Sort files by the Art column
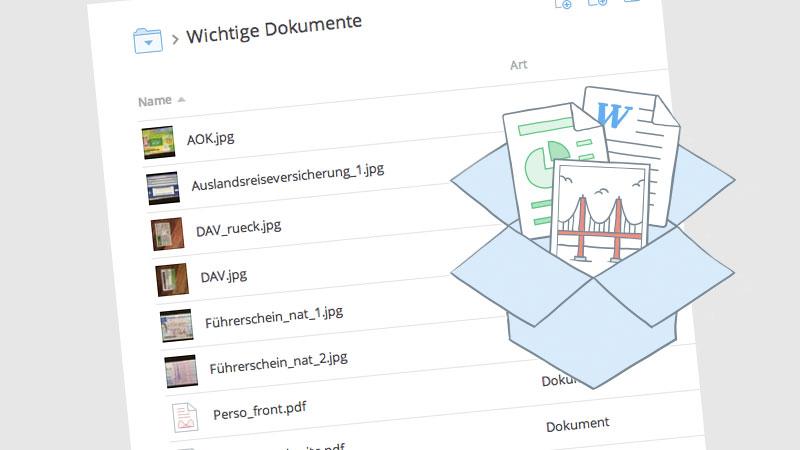The width and height of the screenshot is (800, 450). 518,65
